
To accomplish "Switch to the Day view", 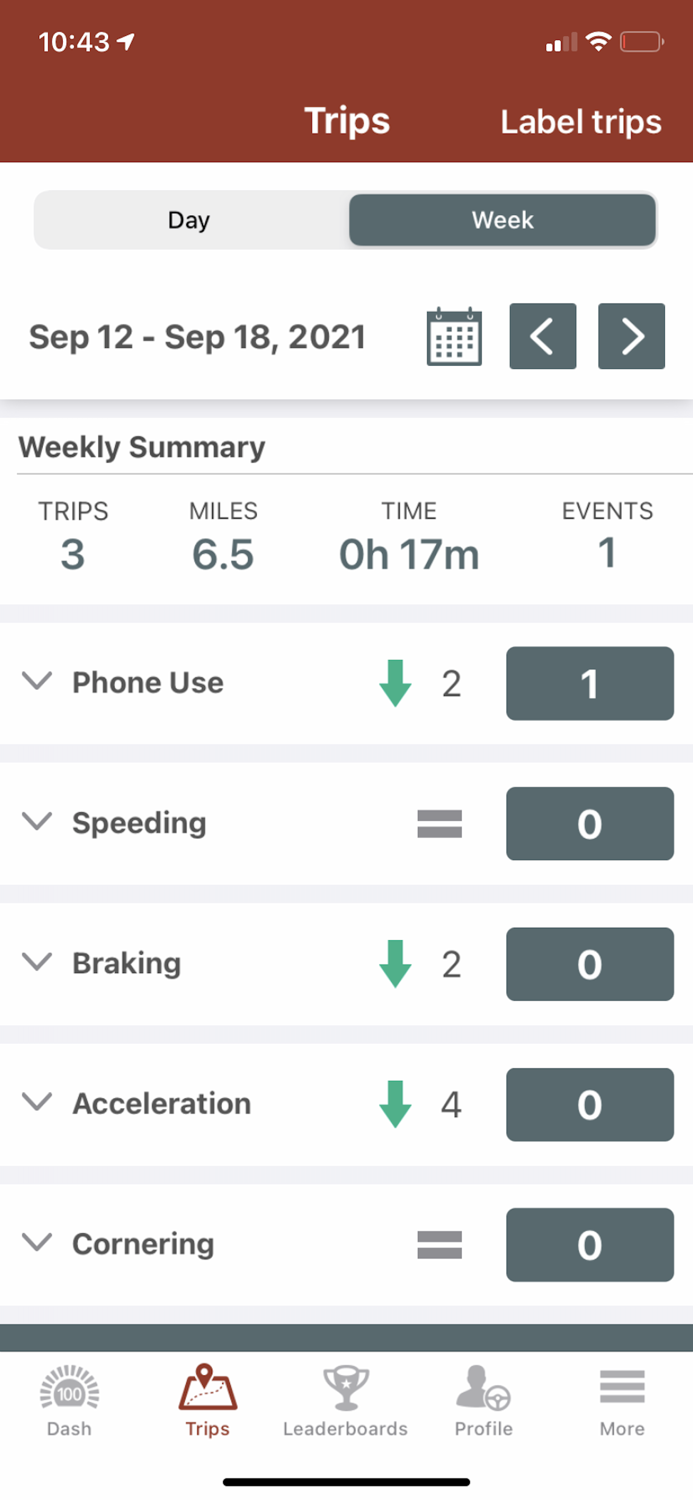I will (x=189, y=220).
